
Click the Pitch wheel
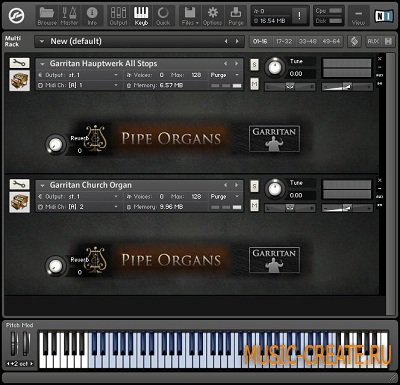14,343
